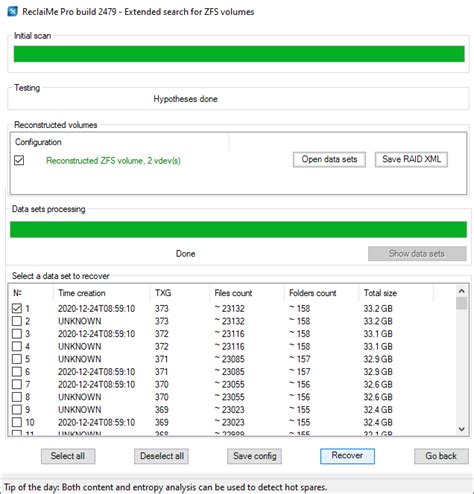
Task: Check the data set 2 checkbox
Action: click(17, 321)
